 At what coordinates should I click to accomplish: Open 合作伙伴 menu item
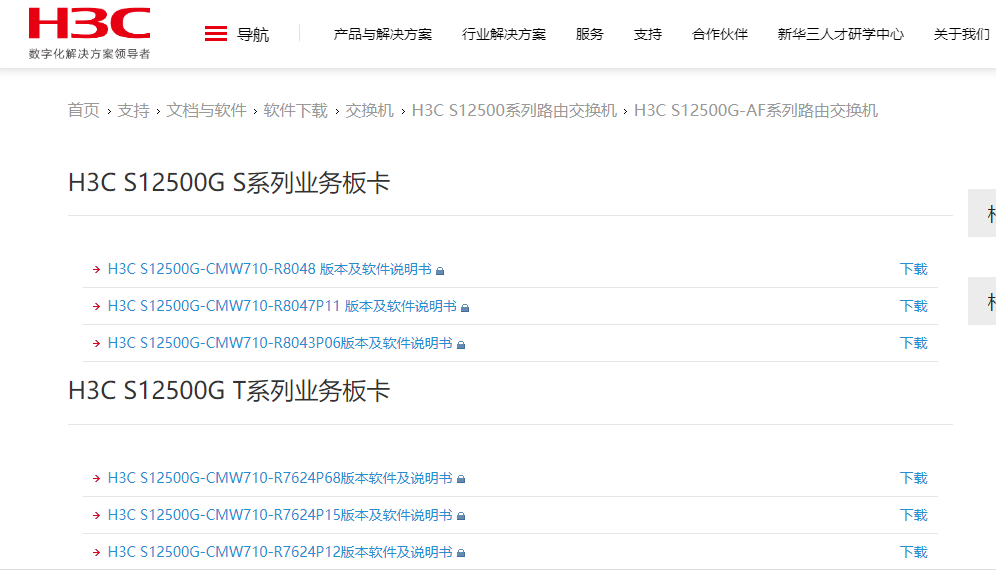coord(720,34)
